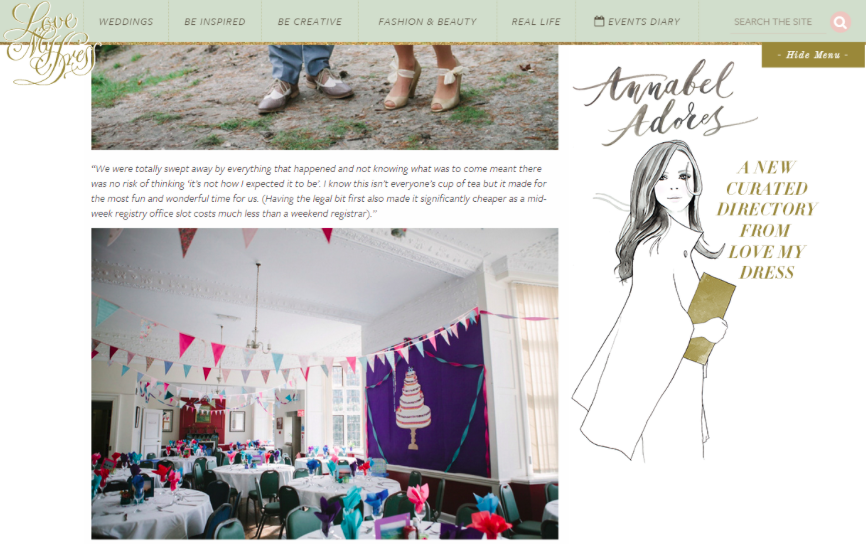This screenshot has width=866, height=544.
Task: Click the 'A New Curated Directory' gold text
Action: (x=767, y=220)
